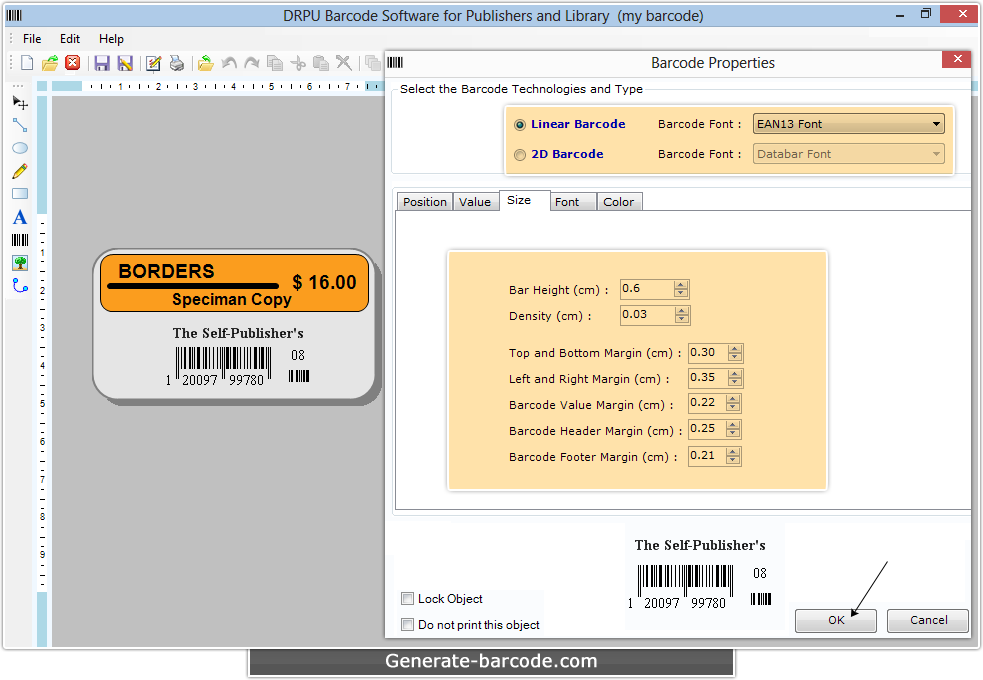Increase Bar Height using its stepper arrow
The width and height of the screenshot is (983, 680).
tap(682, 285)
